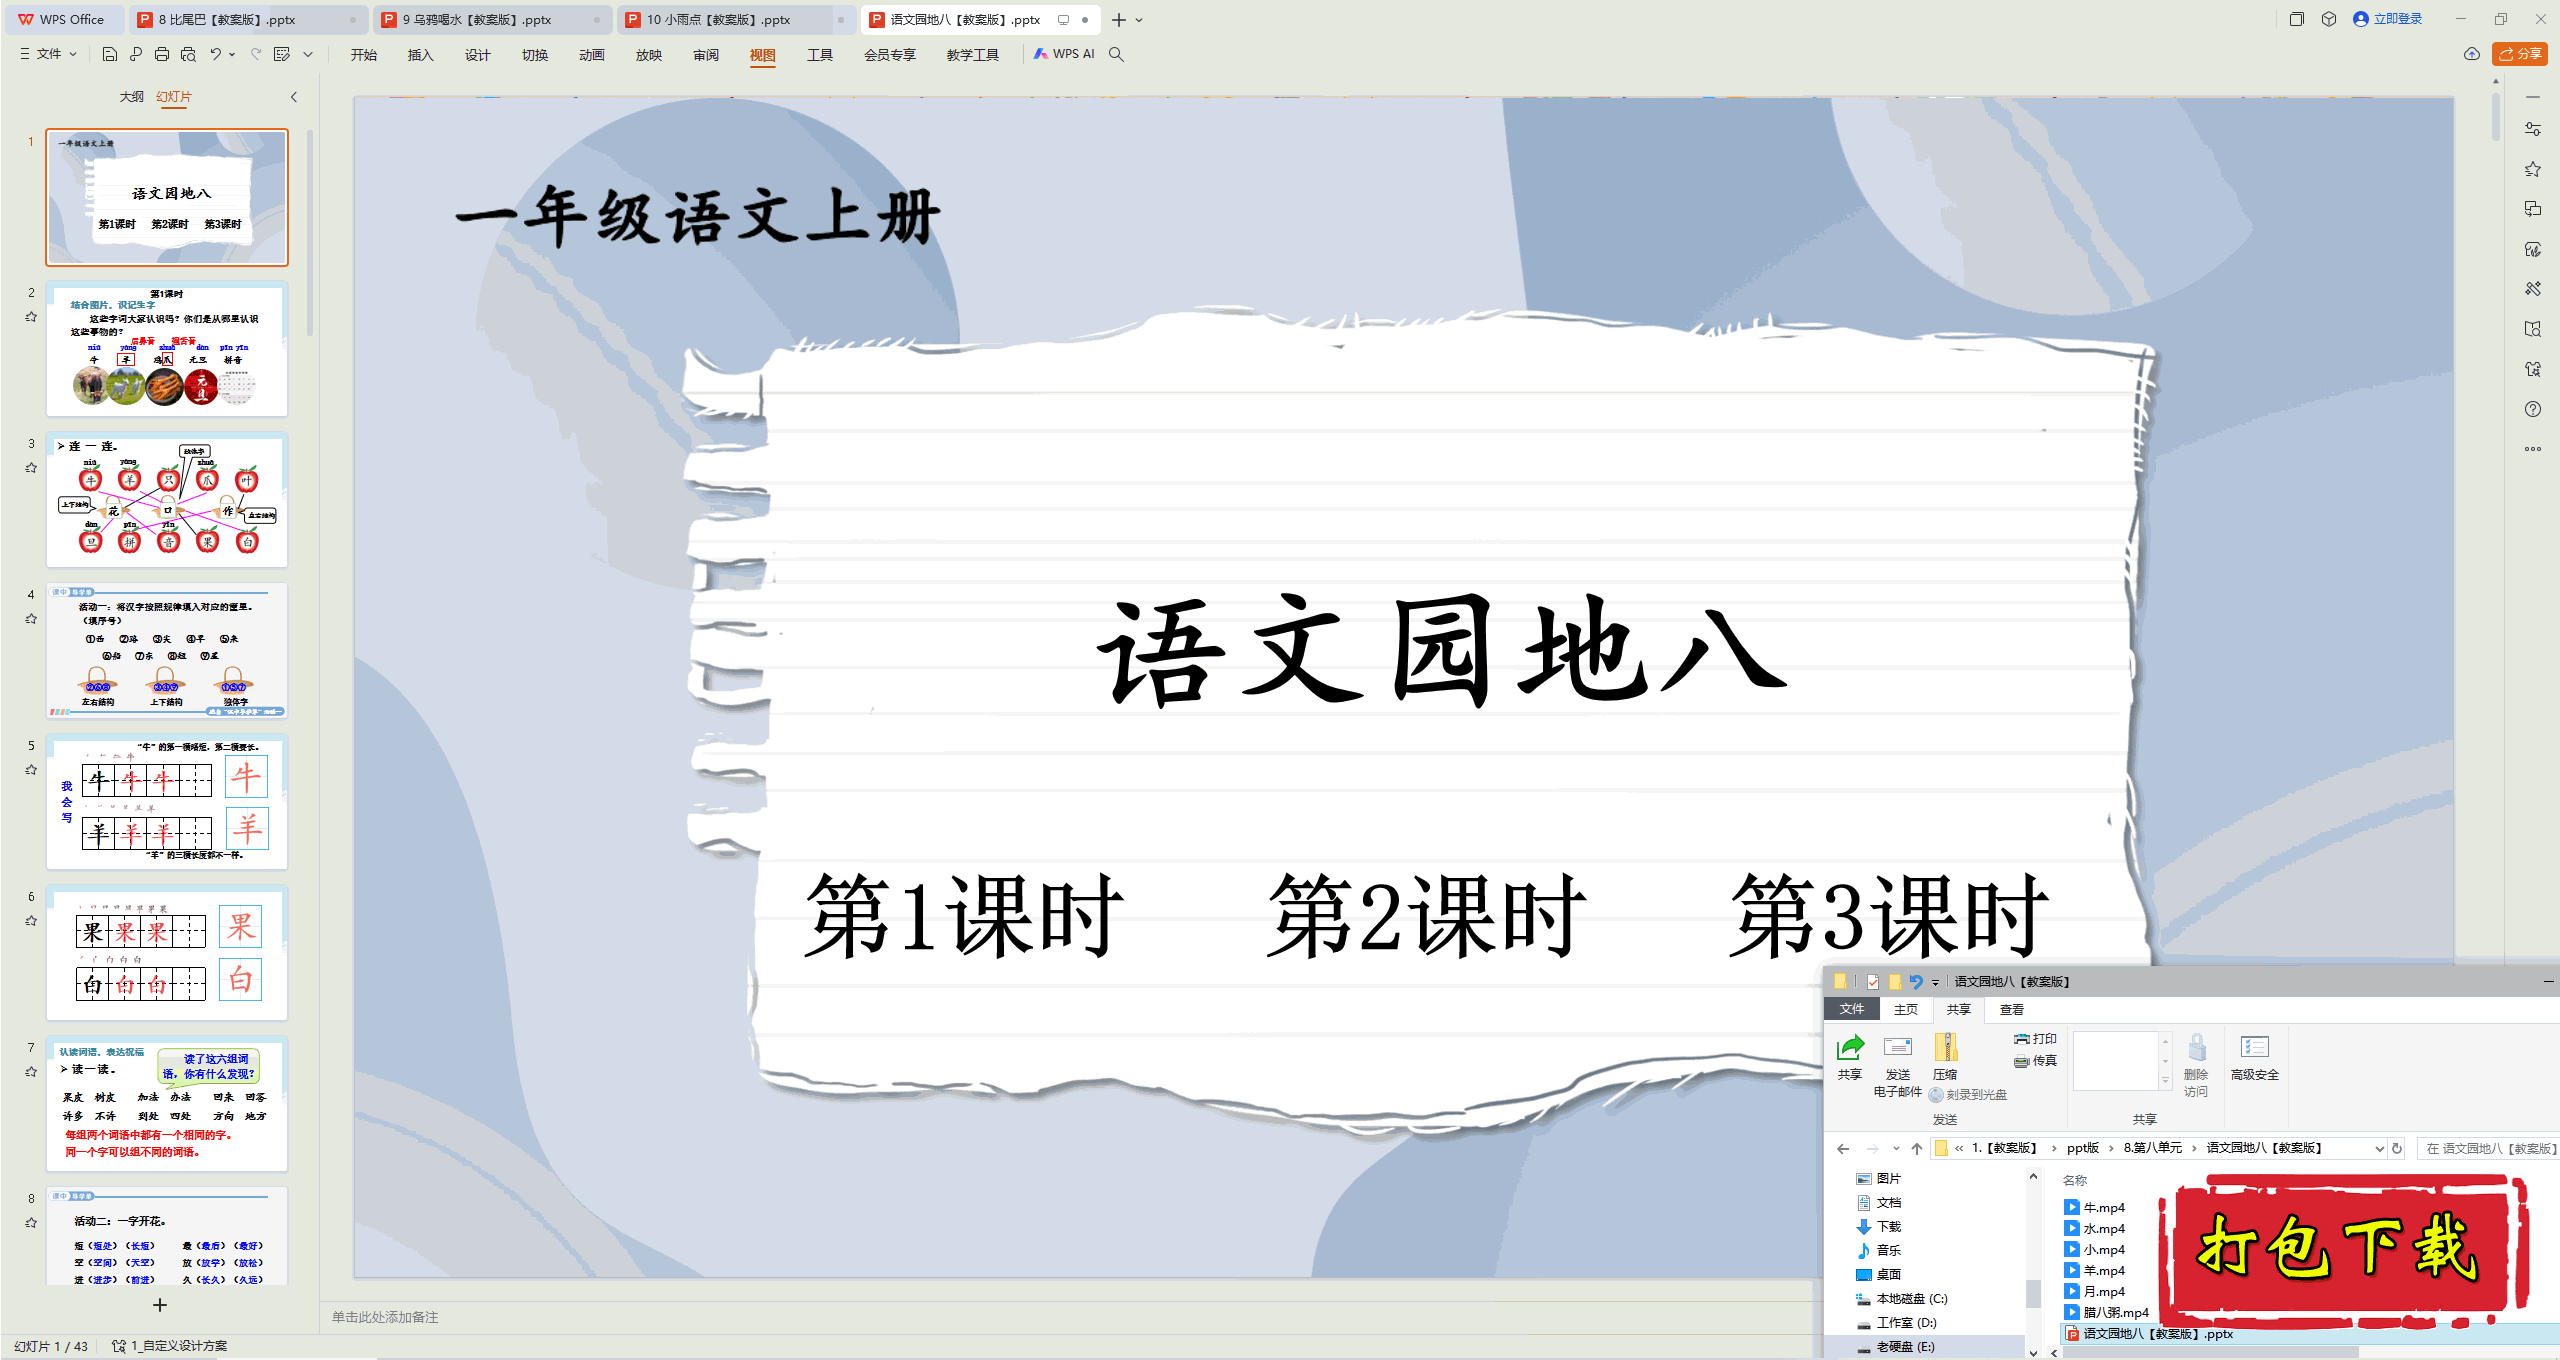
Task: Open the Explorer quick access toolbar dropdown arrow
Action: pos(1935,982)
